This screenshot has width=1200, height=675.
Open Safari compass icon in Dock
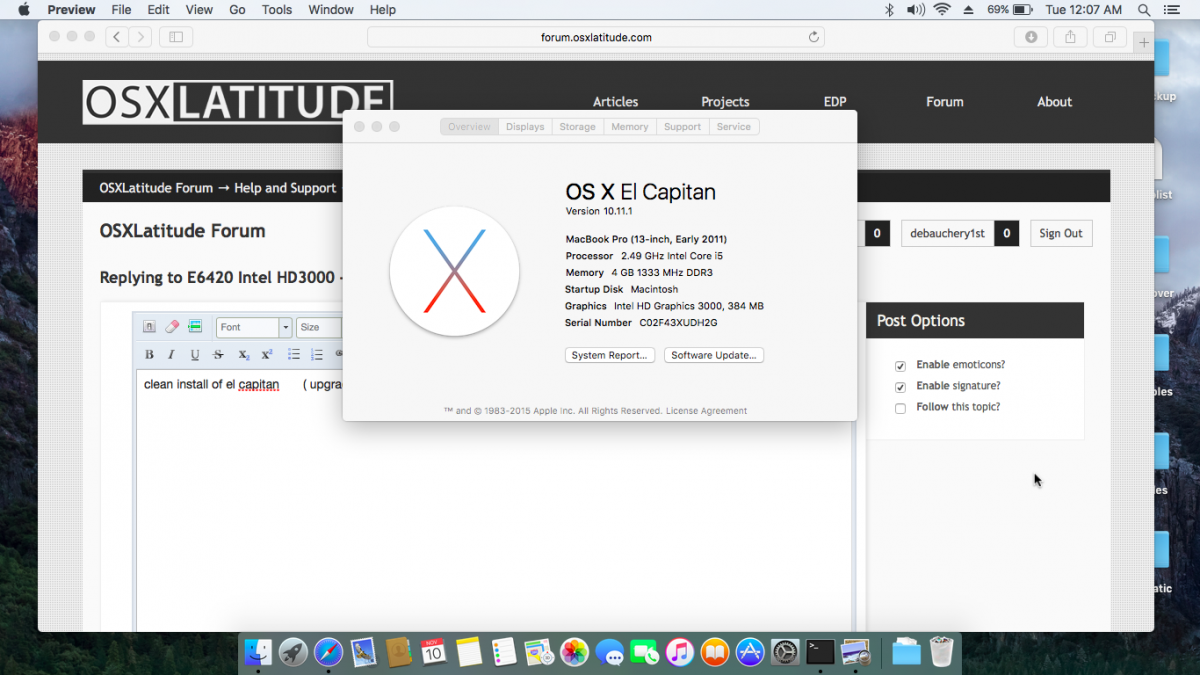click(x=328, y=652)
